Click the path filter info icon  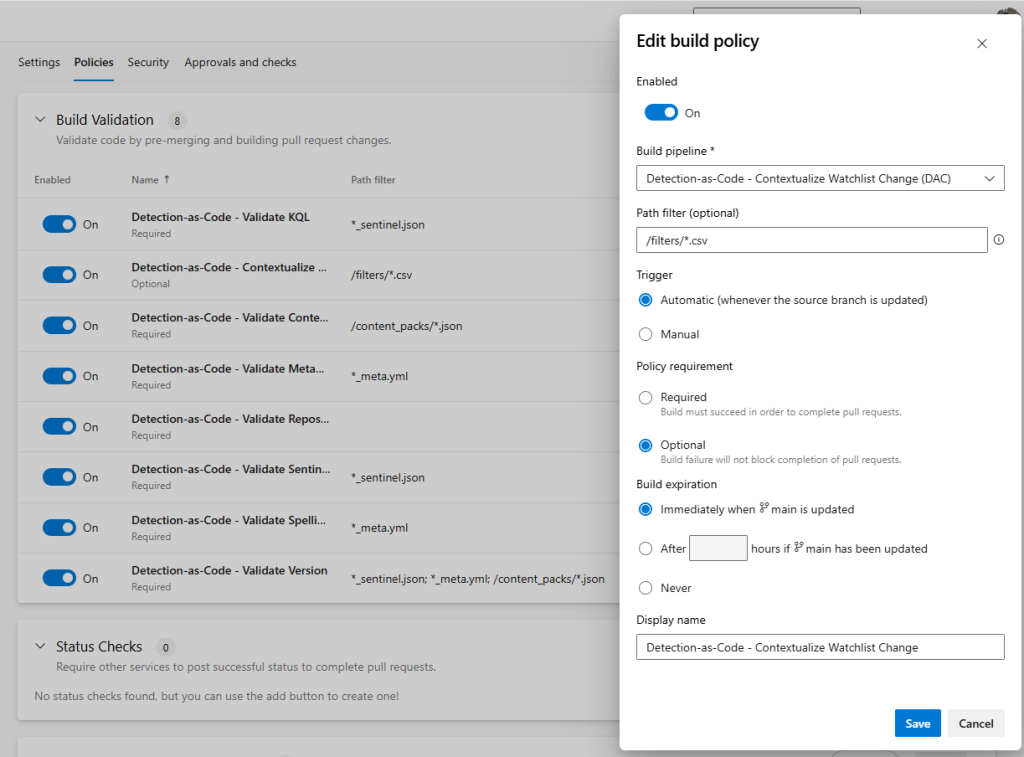[x=999, y=240]
